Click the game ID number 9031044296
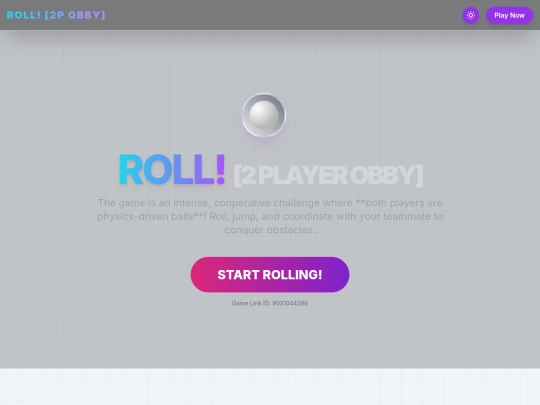 pyautogui.click(x=290, y=303)
